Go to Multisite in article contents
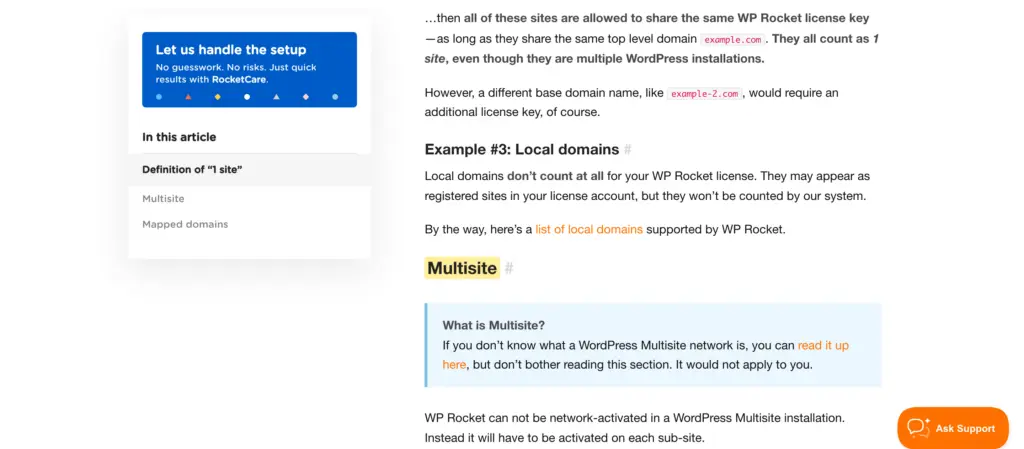1024x449 pixels. point(163,198)
